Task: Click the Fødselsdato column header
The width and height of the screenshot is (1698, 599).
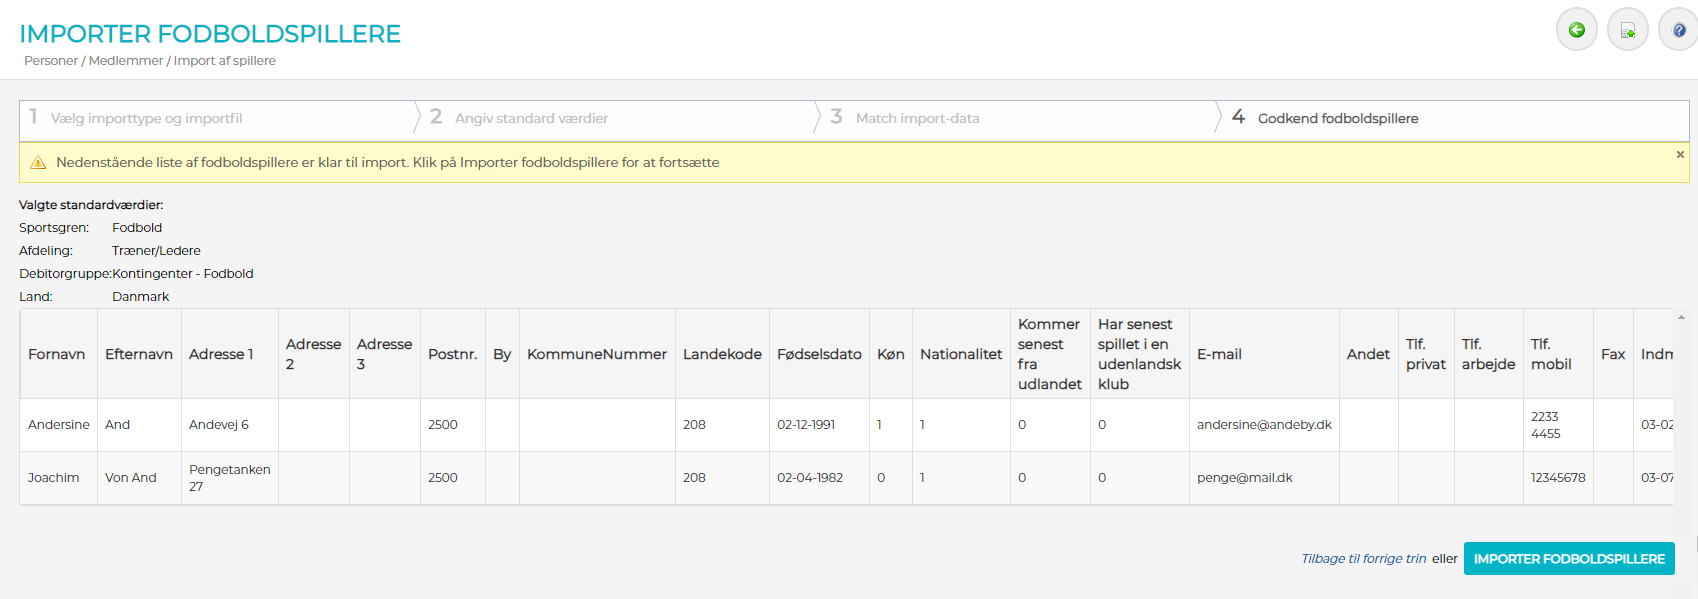Action: (819, 354)
